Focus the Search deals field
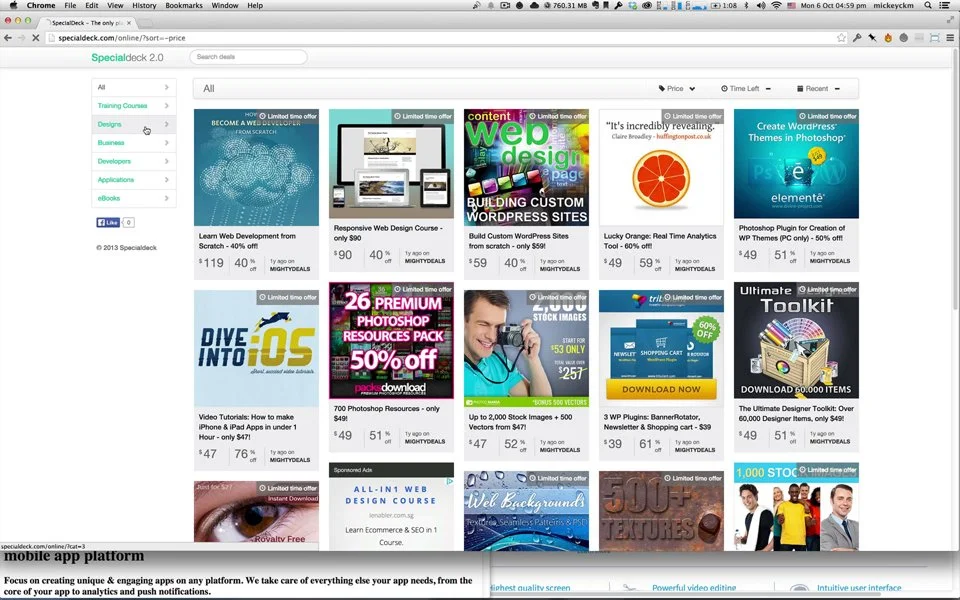Screen dimensions: 960x600 [x=248, y=57]
